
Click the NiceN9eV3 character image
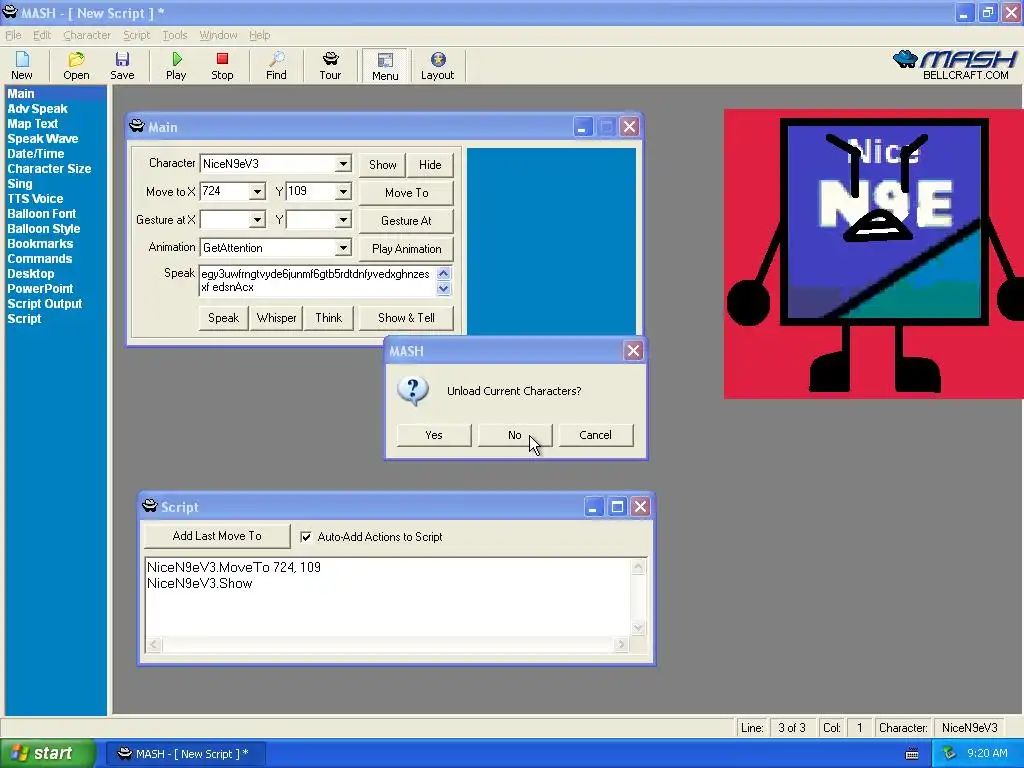(873, 253)
